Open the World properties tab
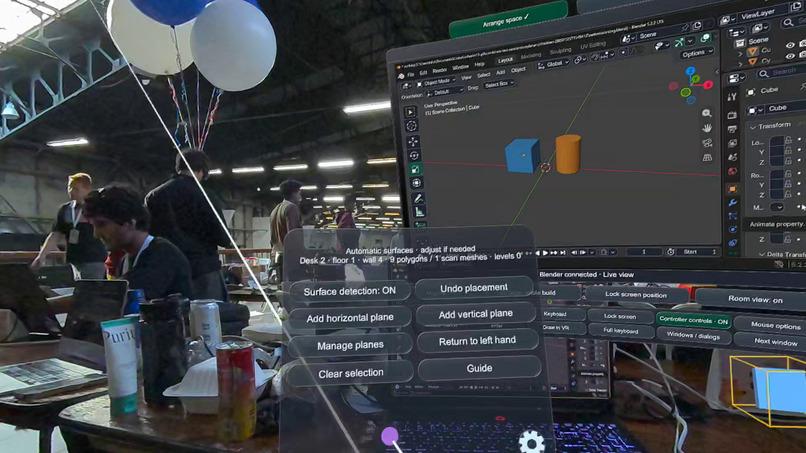Screen dimensions: 806x453 [732, 171]
